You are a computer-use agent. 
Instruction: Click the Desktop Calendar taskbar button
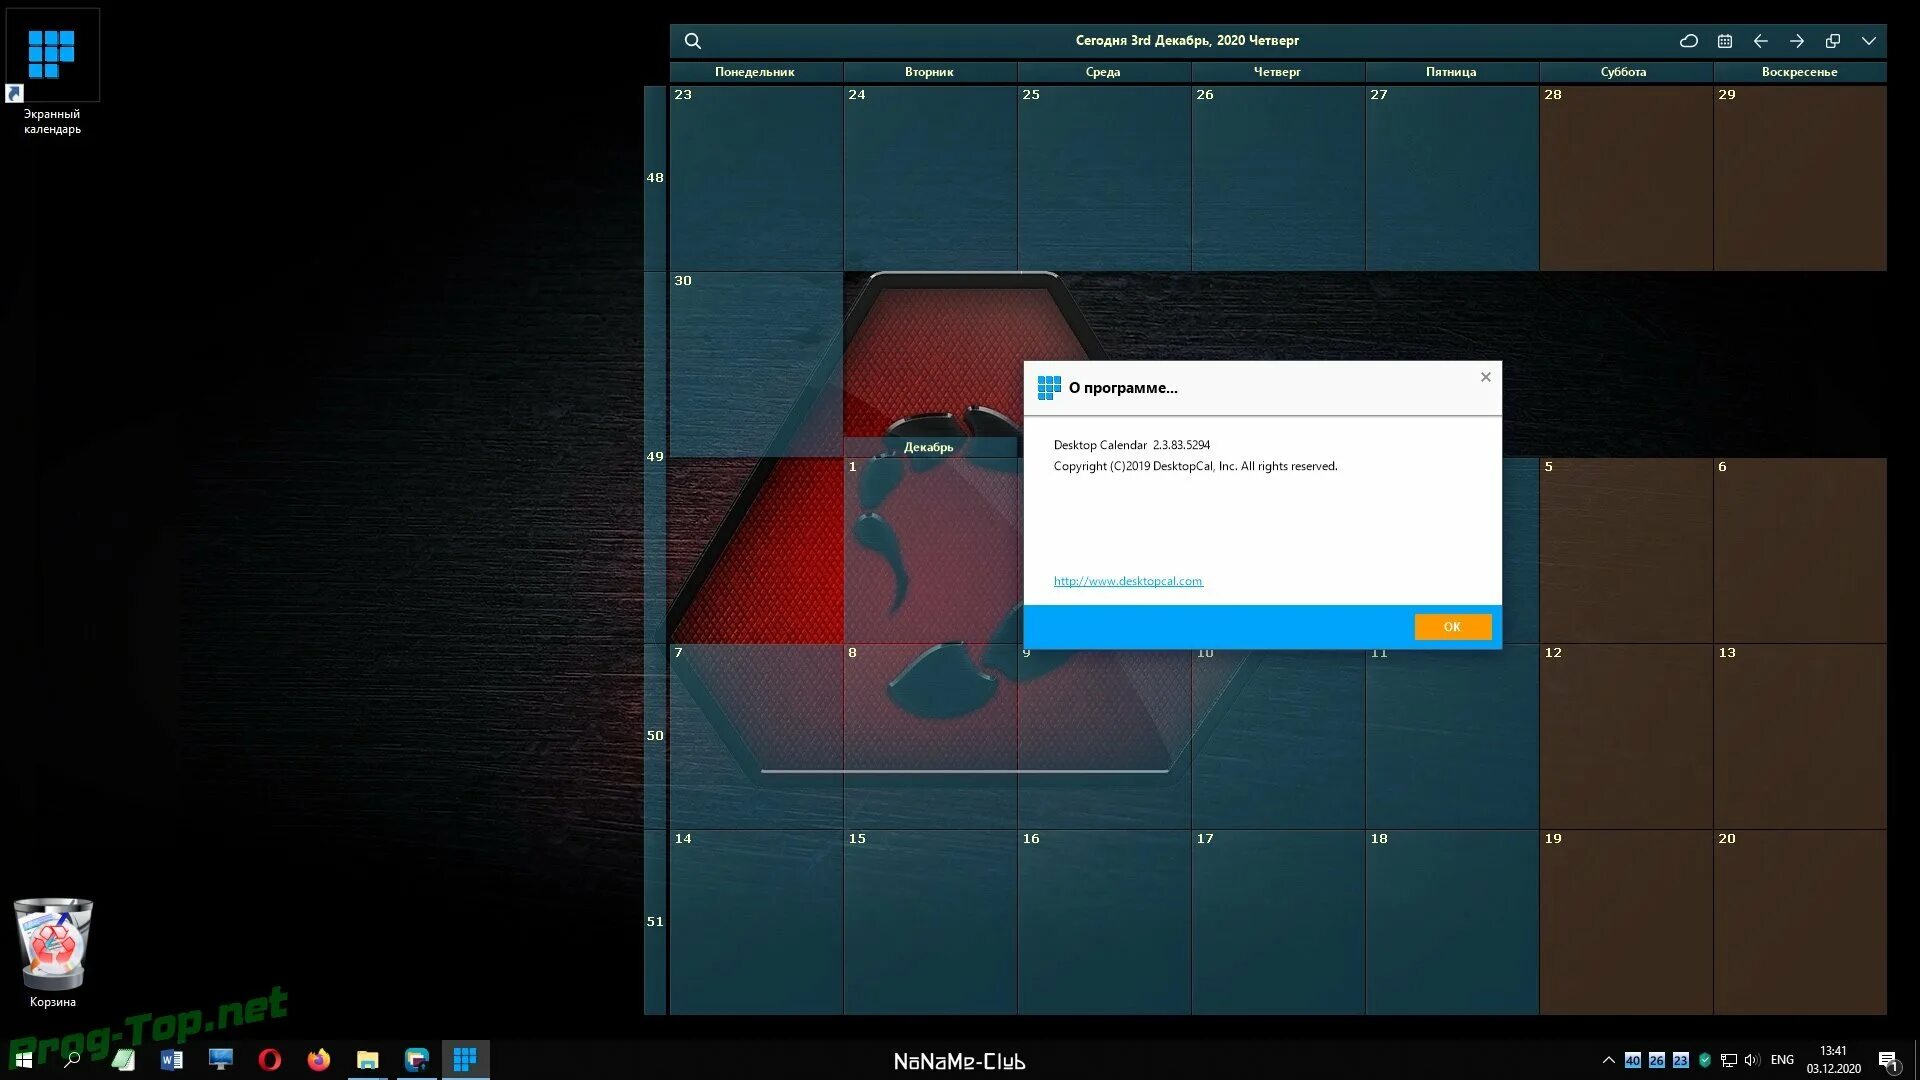coord(465,1059)
